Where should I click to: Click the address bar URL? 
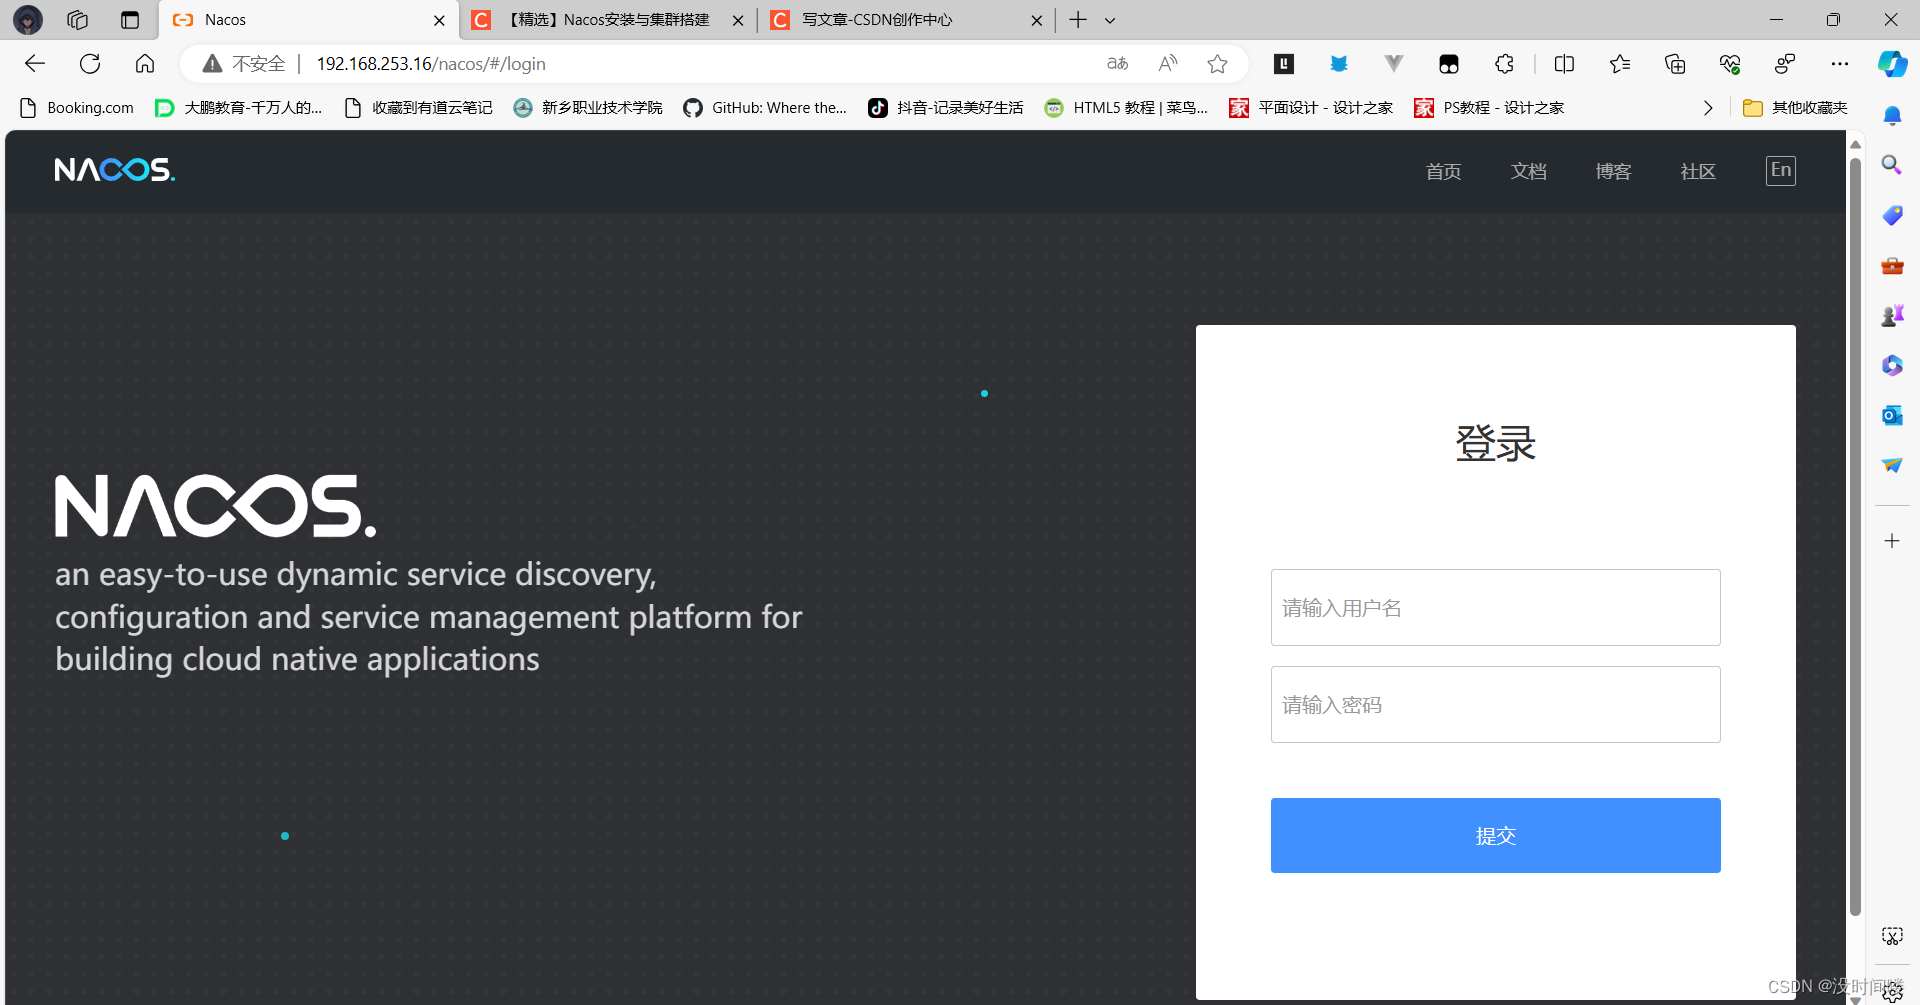(x=431, y=64)
